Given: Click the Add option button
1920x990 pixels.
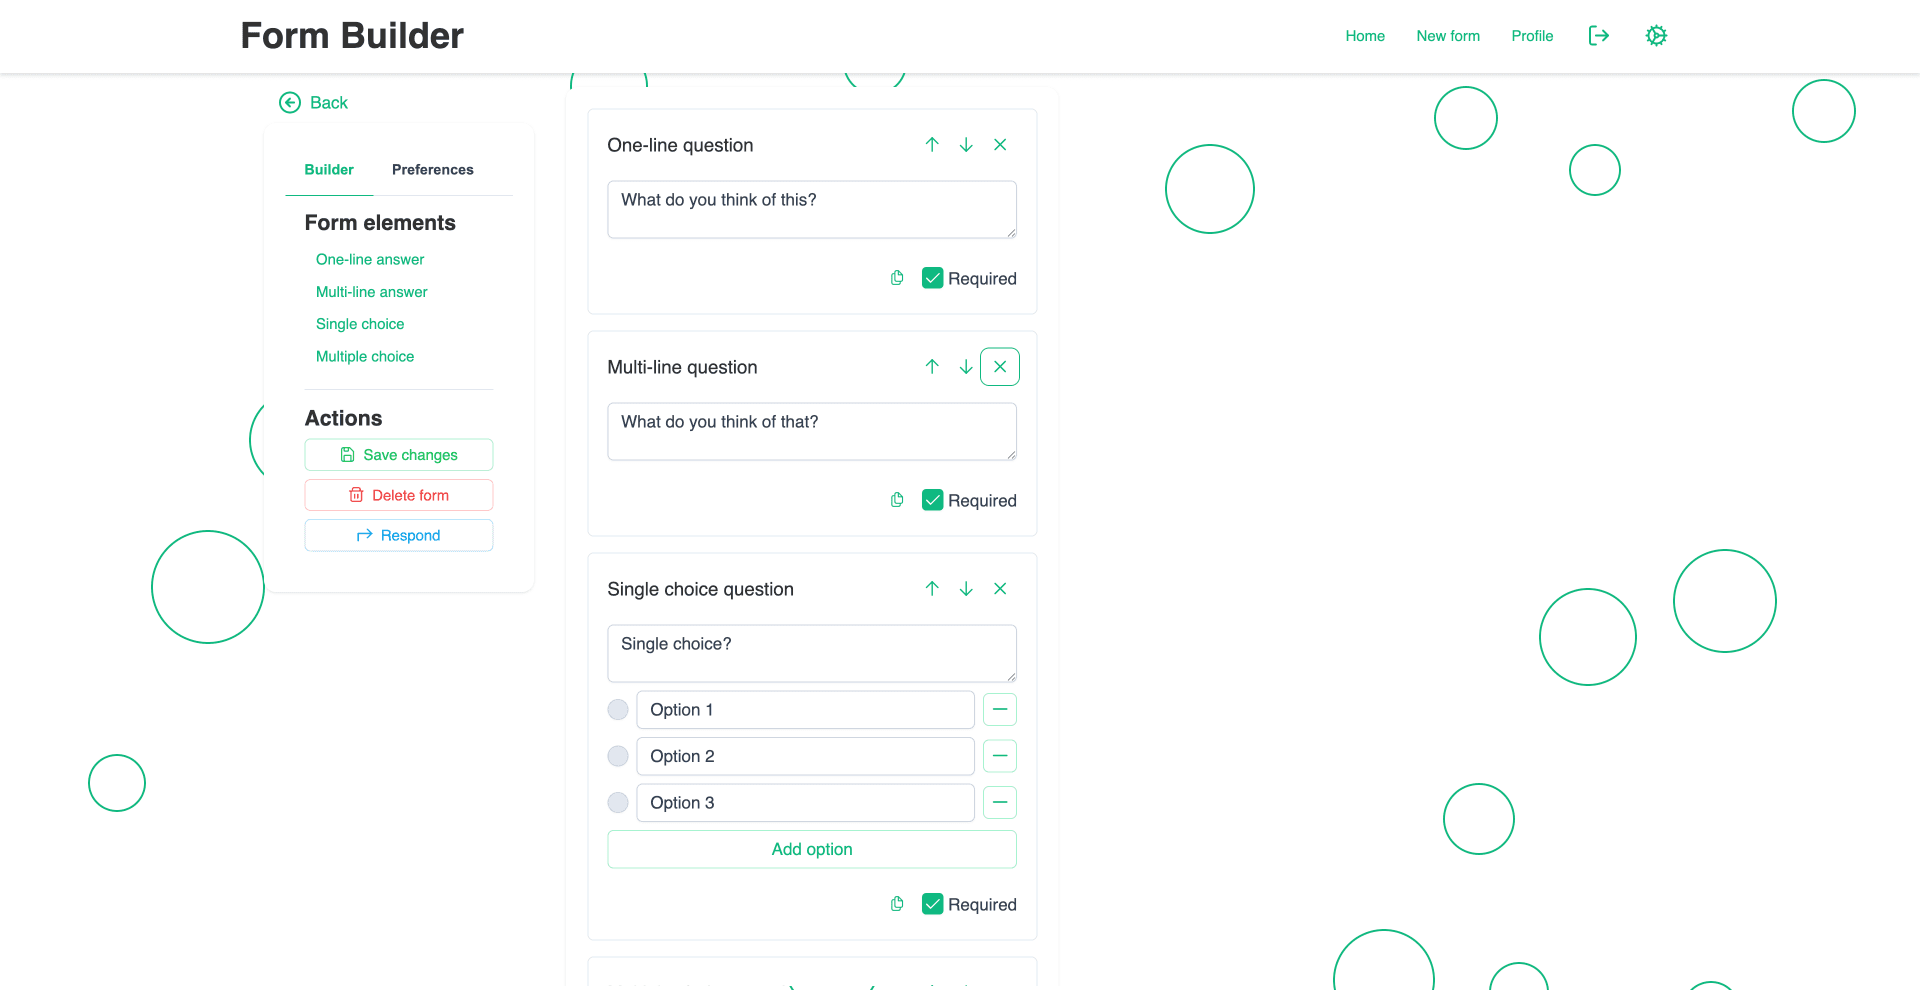Looking at the screenshot, I should click(811, 849).
